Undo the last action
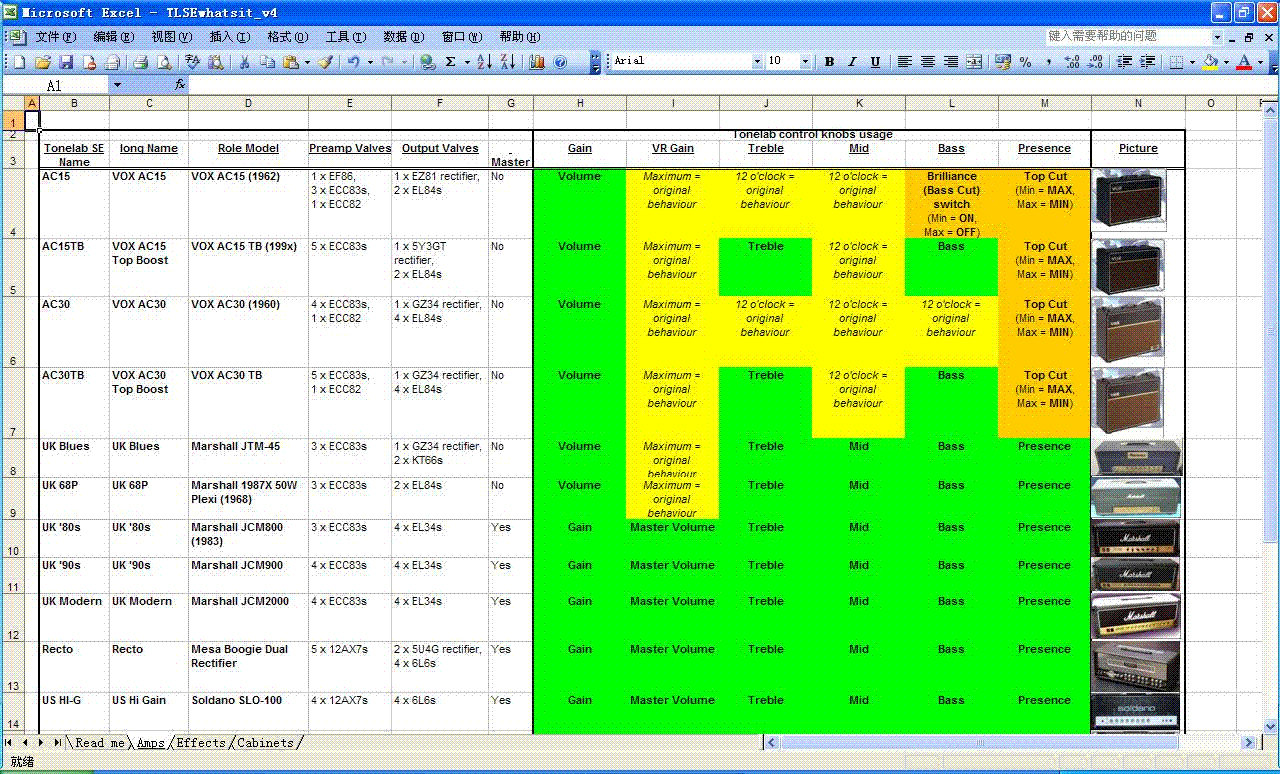The image size is (1280, 774). coord(353,62)
